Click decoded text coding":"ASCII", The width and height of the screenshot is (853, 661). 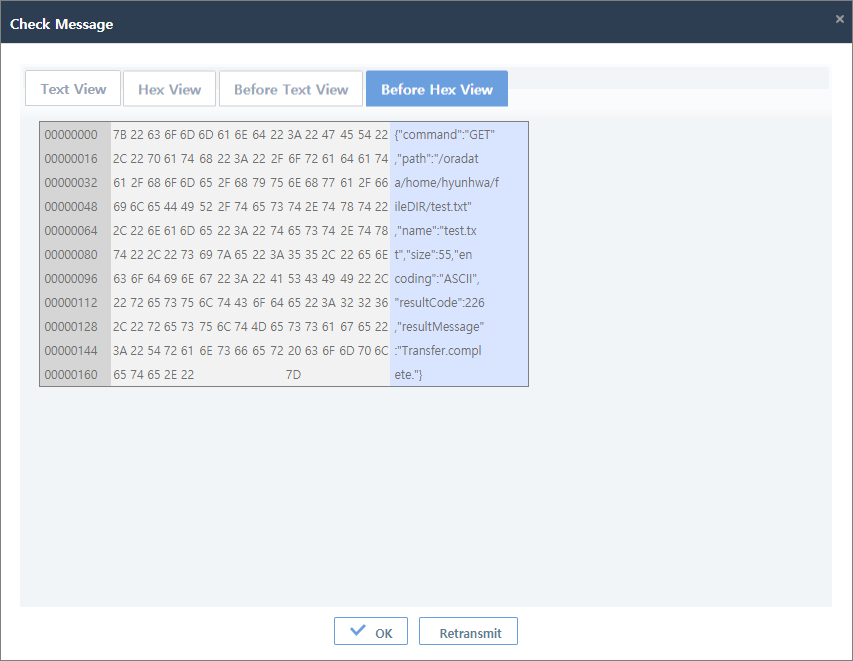click(437, 278)
